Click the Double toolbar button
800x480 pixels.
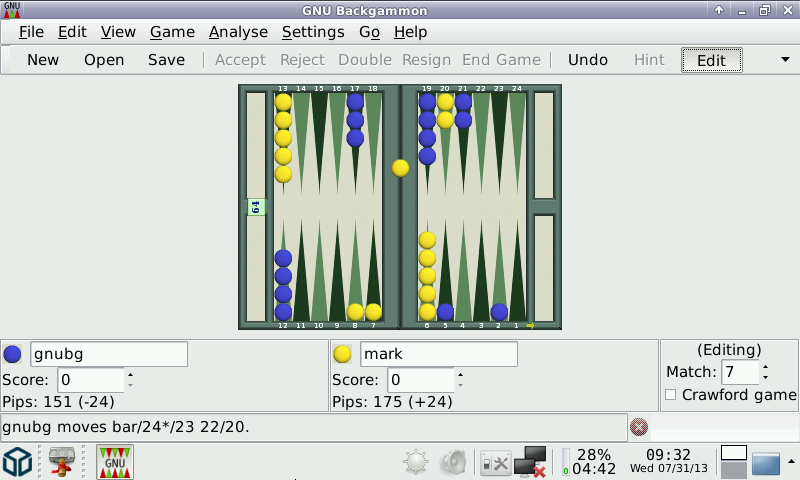[365, 60]
